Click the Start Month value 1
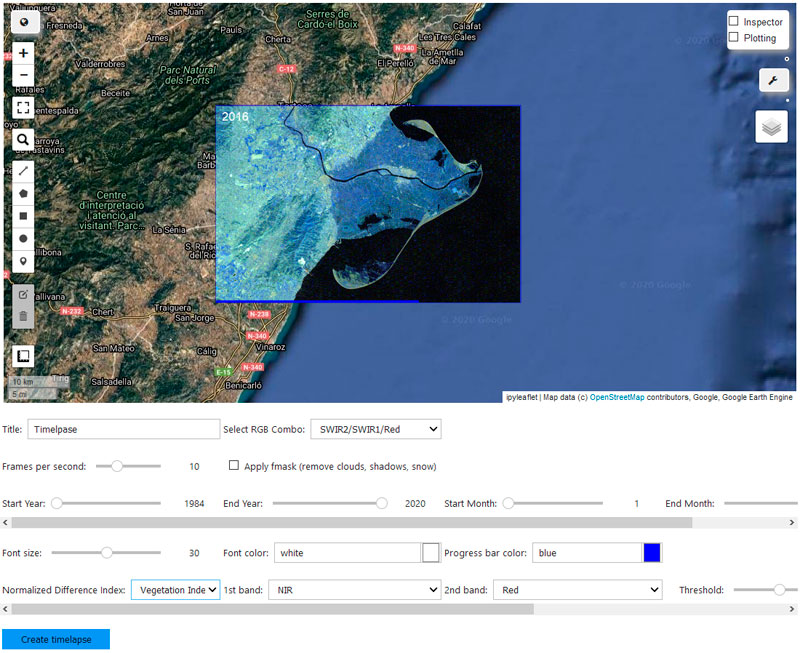Image resolution: width=800 pixels, height=653 pixels. pos(636,504)
